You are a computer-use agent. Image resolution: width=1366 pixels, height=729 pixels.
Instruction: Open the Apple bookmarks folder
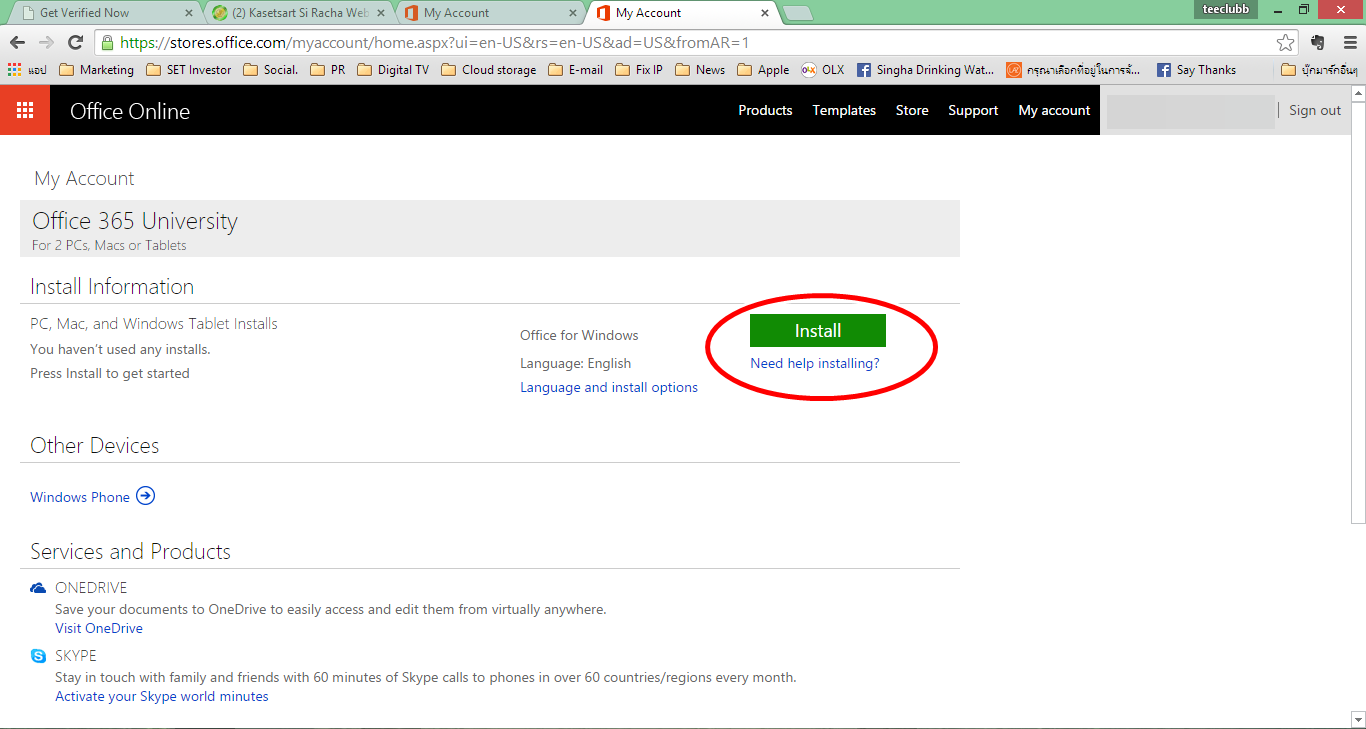[x=763, y=70]
